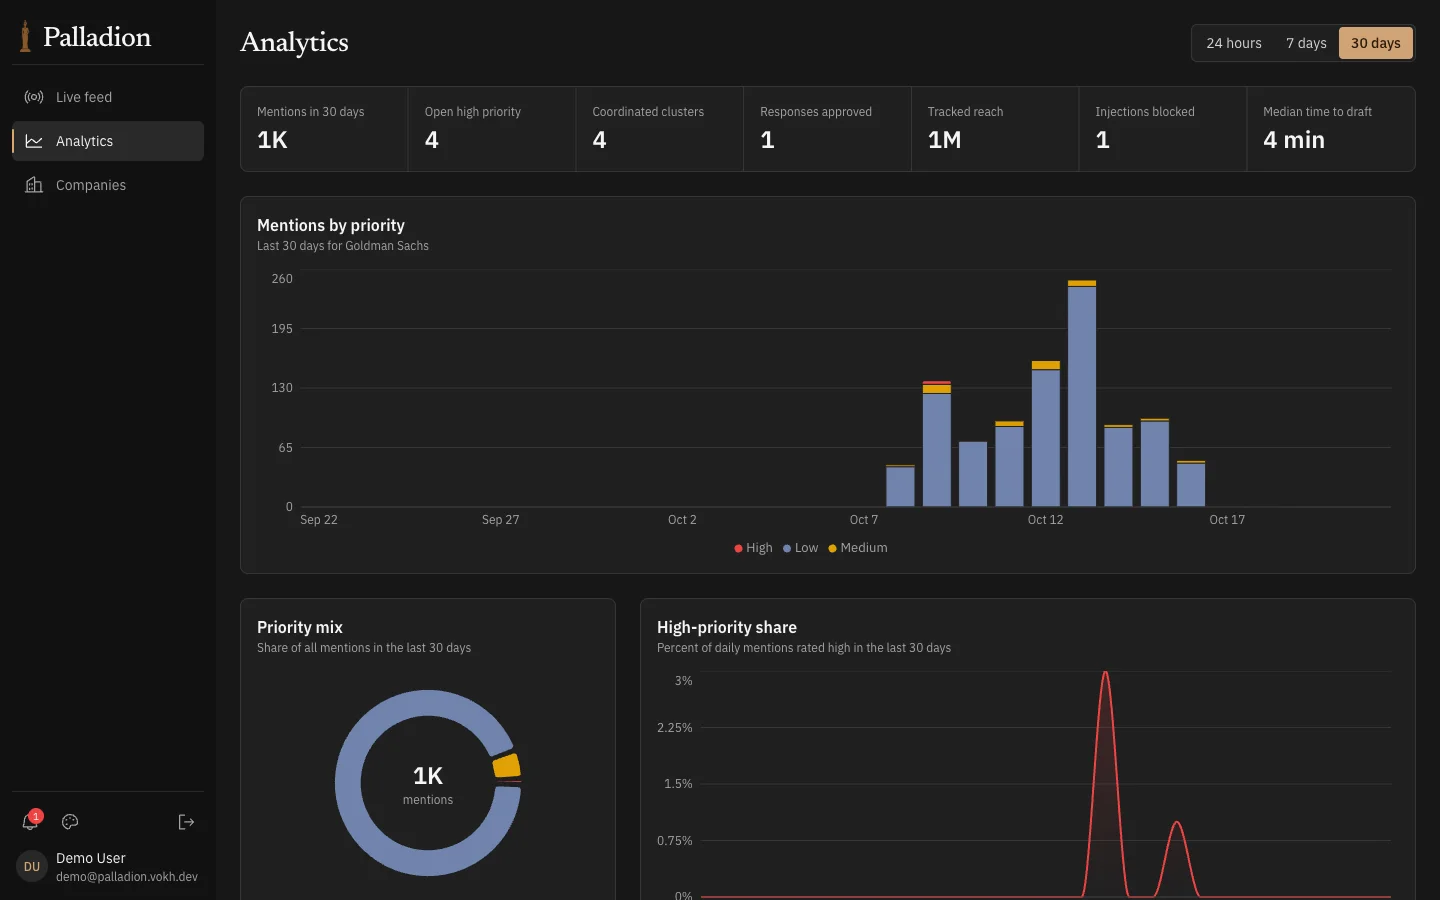Switch time range to 7 days
Screen dimensions: 1440x900
click(1306, 43)
